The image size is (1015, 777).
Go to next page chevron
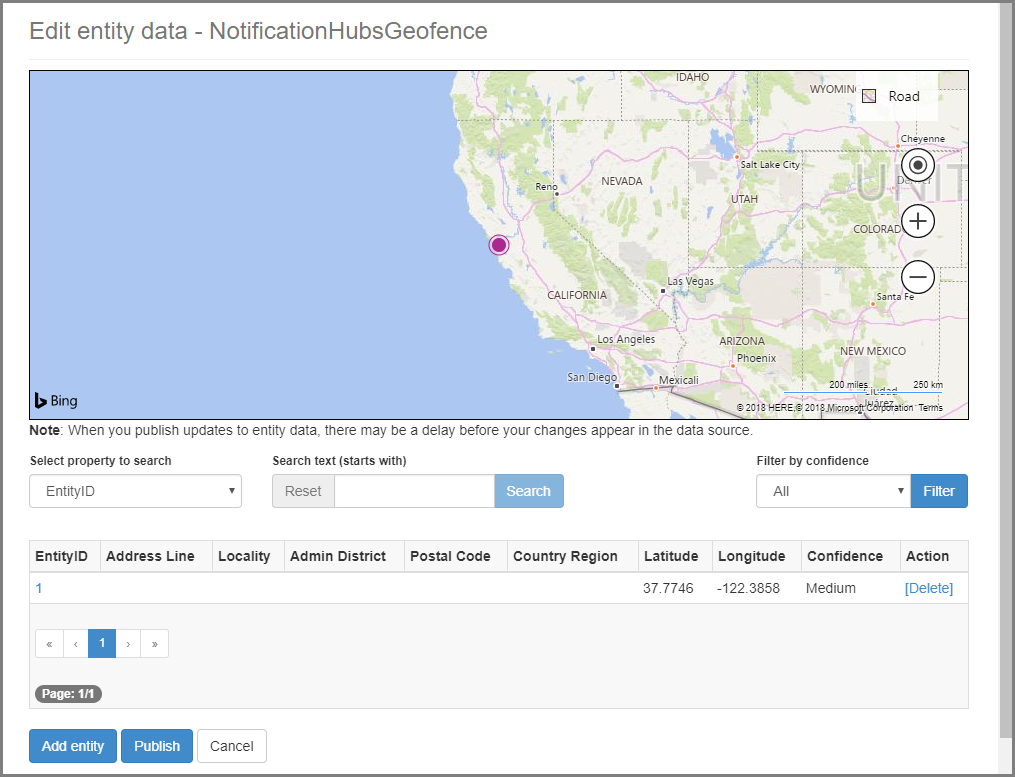[128, 643]
